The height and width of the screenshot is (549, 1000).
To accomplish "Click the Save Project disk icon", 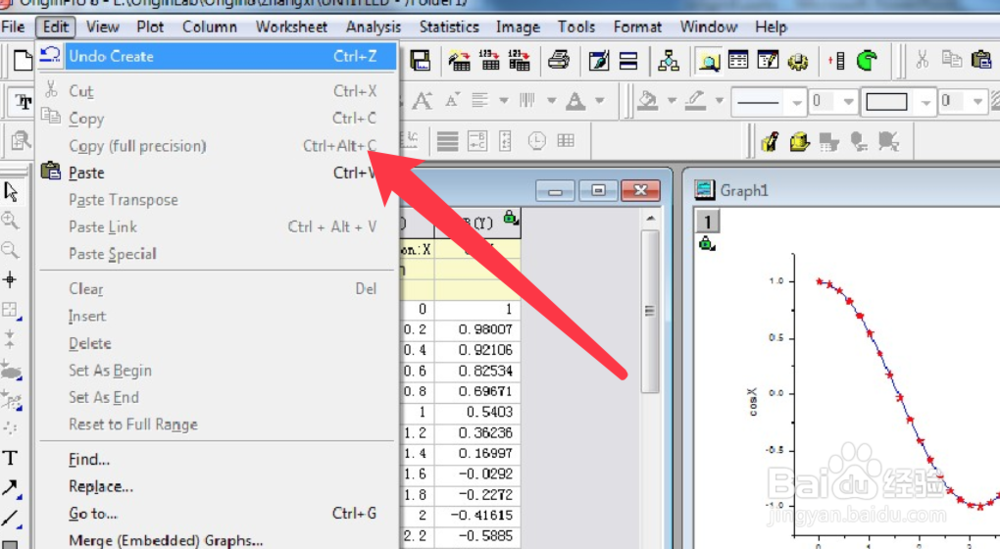I will 420,61.
